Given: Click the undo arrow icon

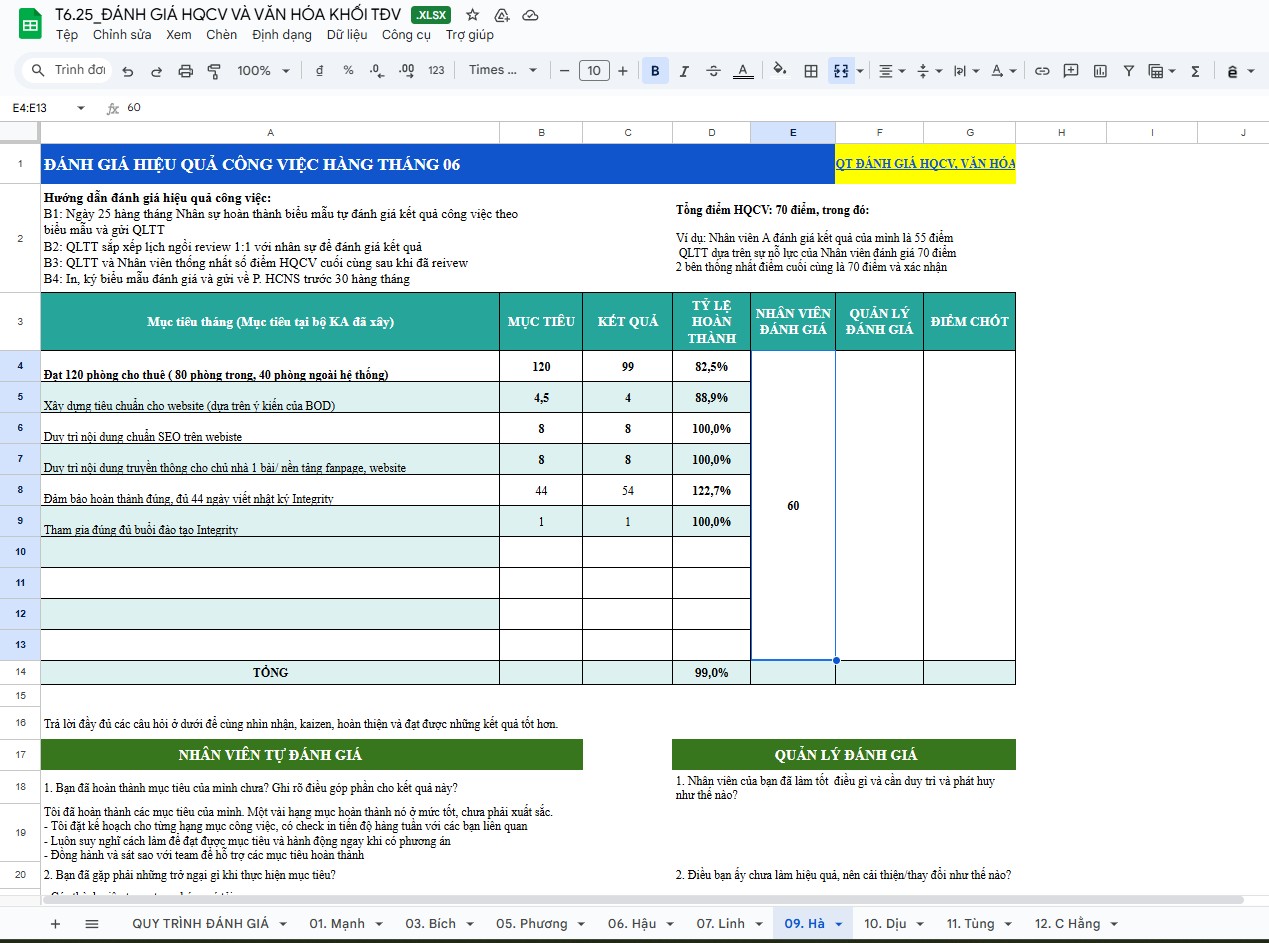Looking at the screenshot, I should [127, 71].
